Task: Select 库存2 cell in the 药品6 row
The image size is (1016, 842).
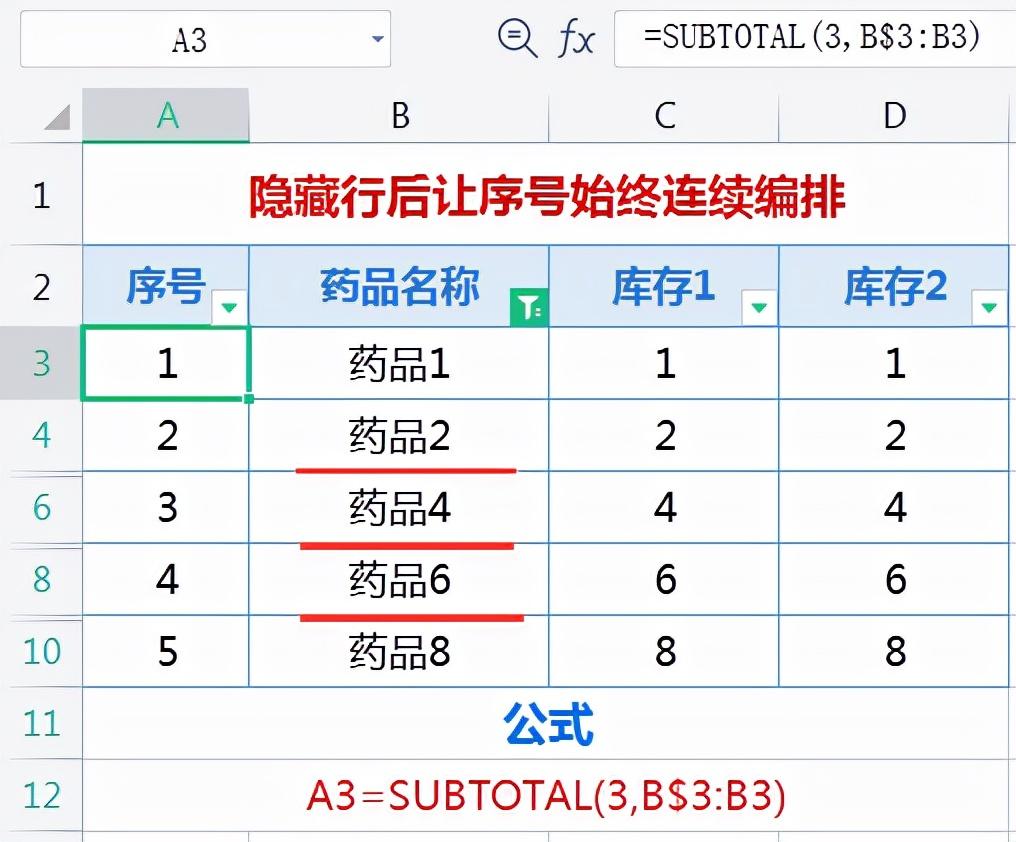Action: coord(894,579)
